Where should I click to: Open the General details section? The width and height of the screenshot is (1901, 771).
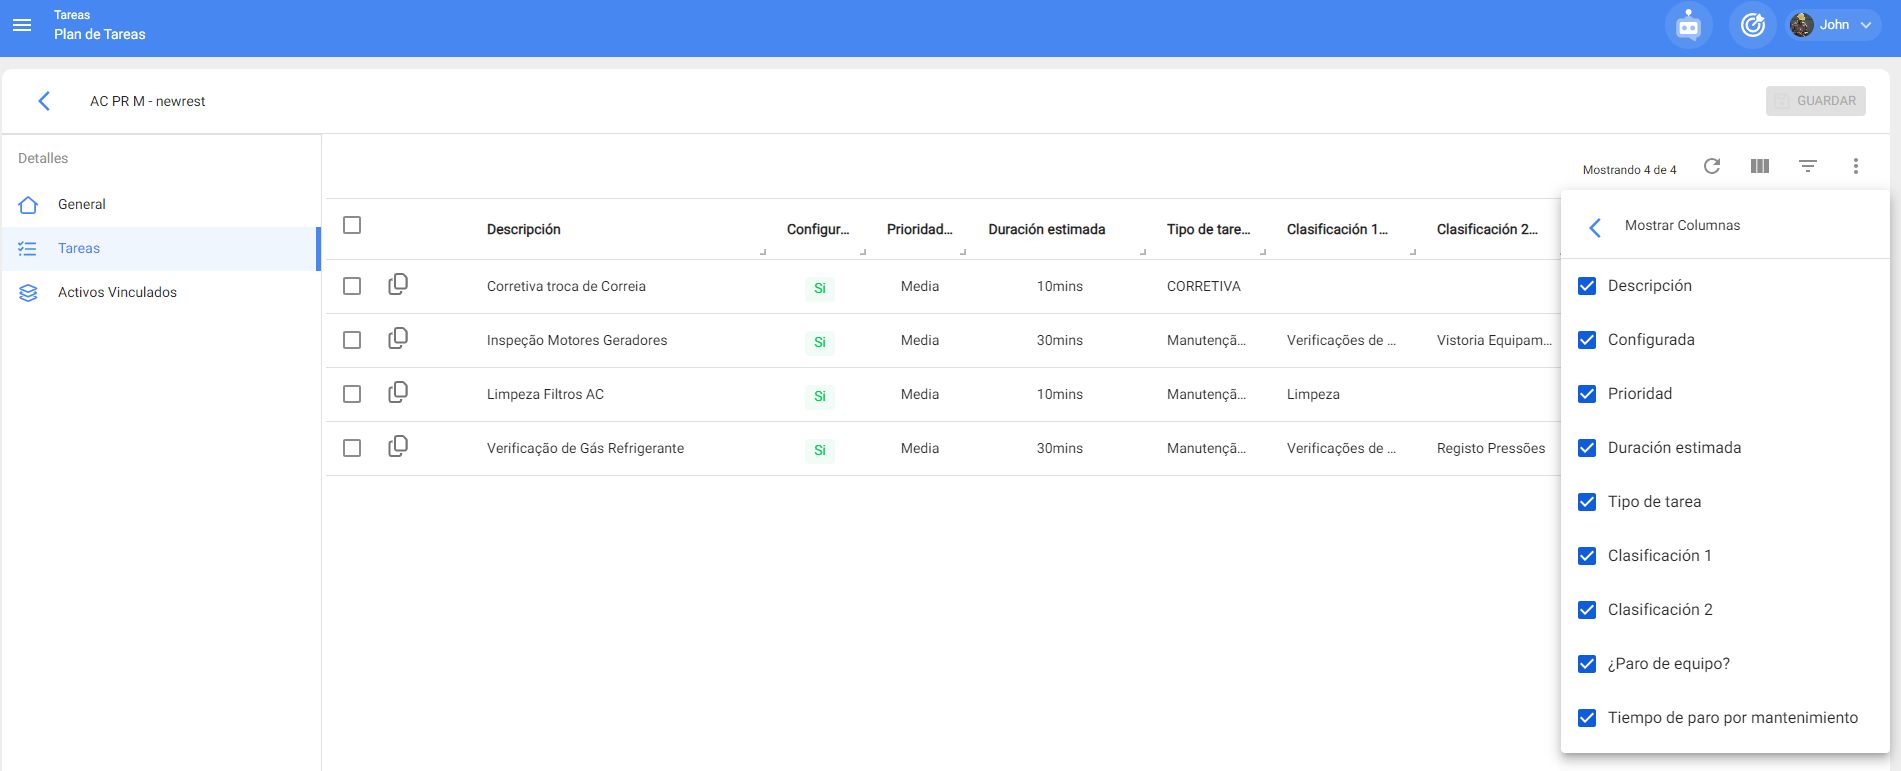(x=82, y=204)
